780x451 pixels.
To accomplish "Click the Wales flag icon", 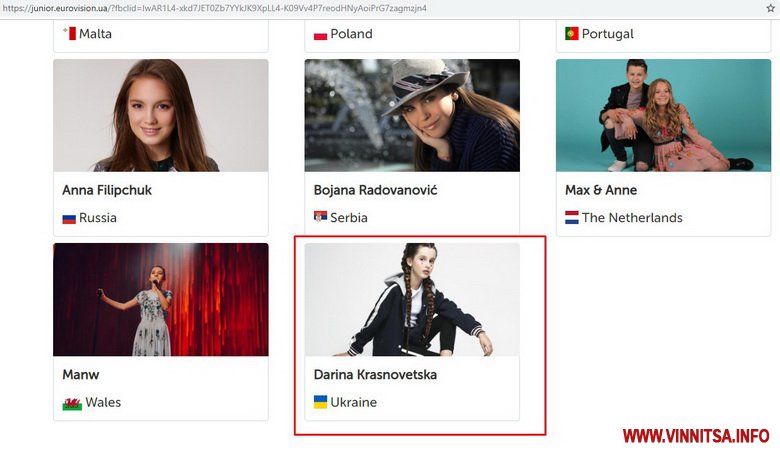I will pyautogui.click(x=71, y=403).
